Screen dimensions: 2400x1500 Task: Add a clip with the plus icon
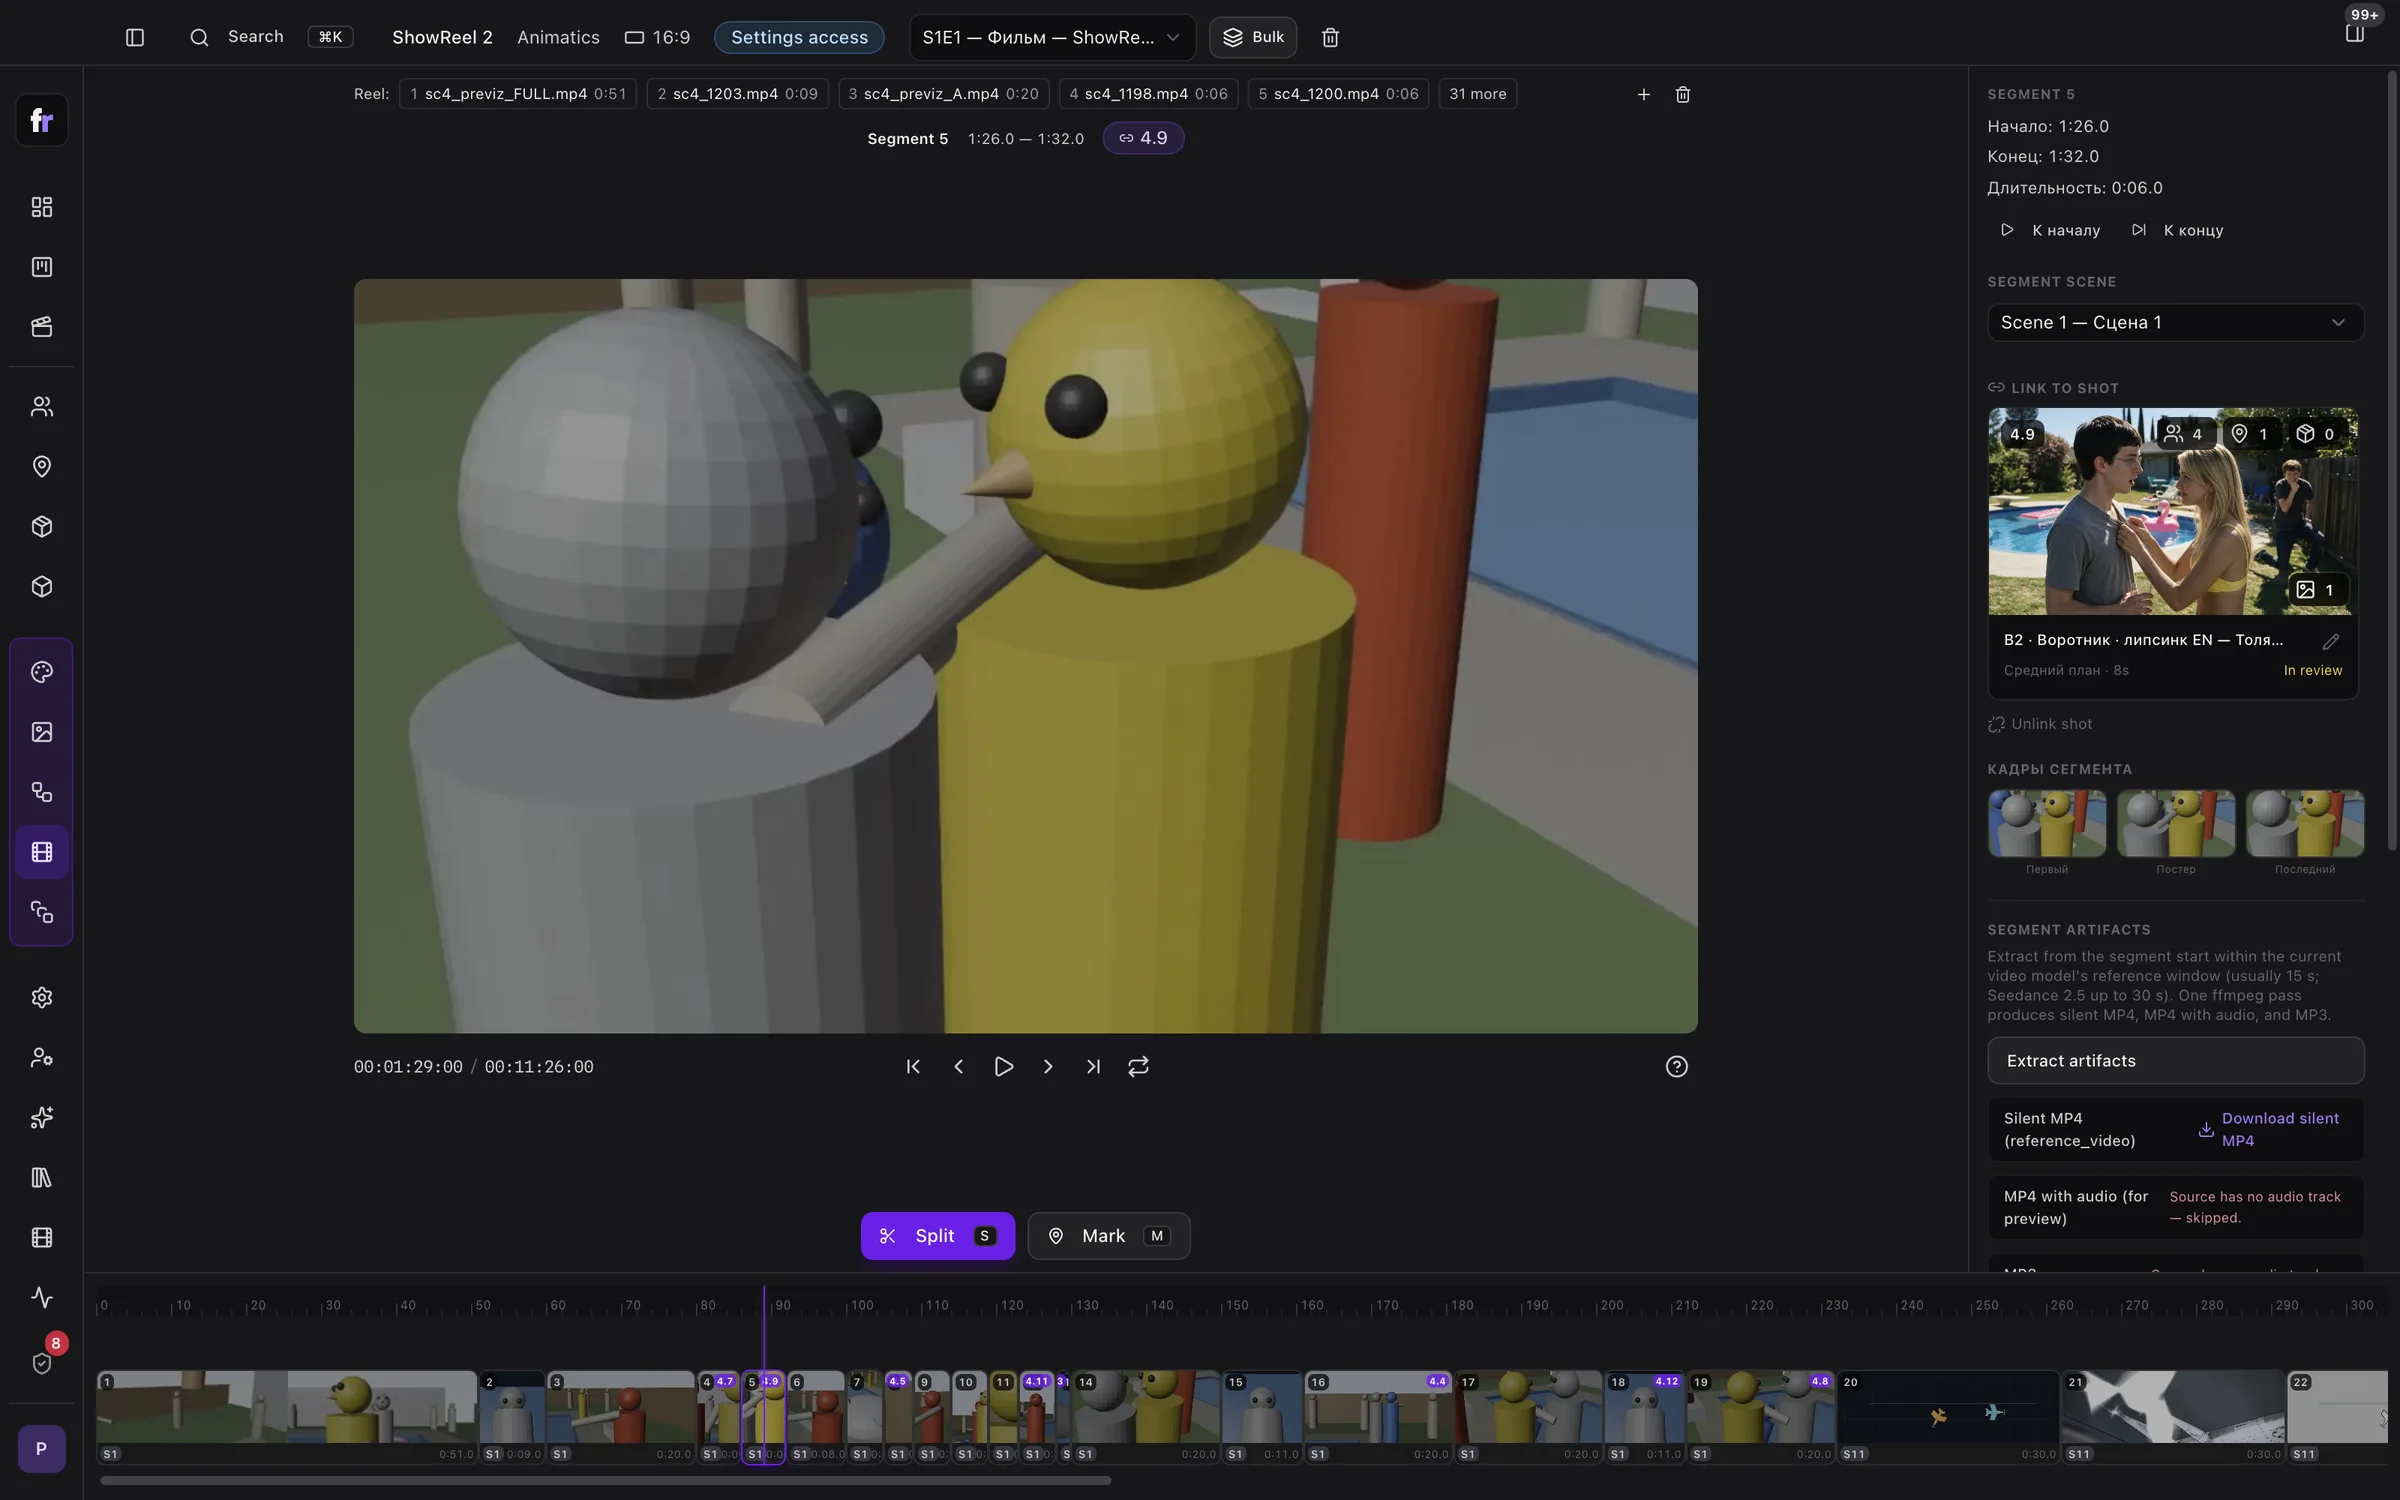(x=1643, y=94)
